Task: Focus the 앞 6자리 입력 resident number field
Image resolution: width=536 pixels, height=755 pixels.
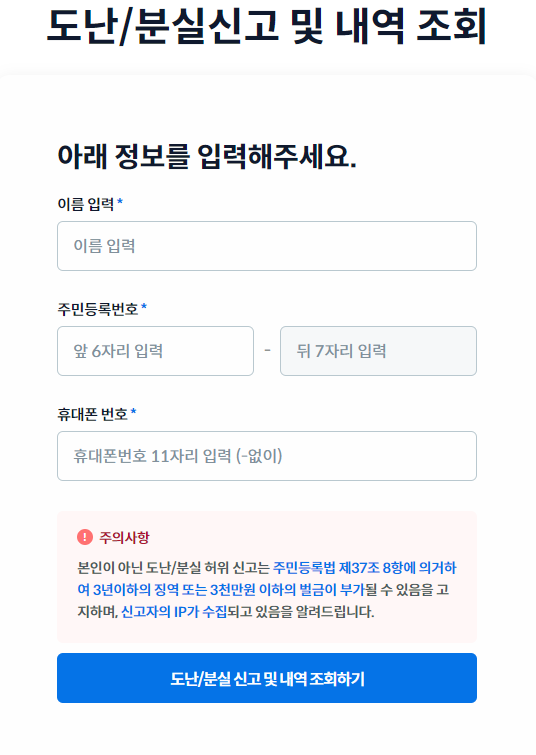Action: 156,351
